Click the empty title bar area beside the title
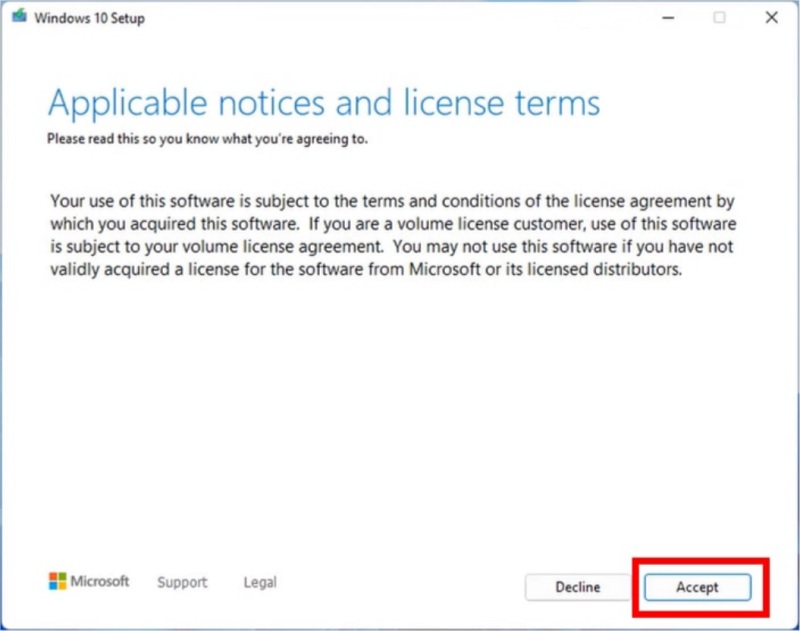 click(x=400, y=18)
